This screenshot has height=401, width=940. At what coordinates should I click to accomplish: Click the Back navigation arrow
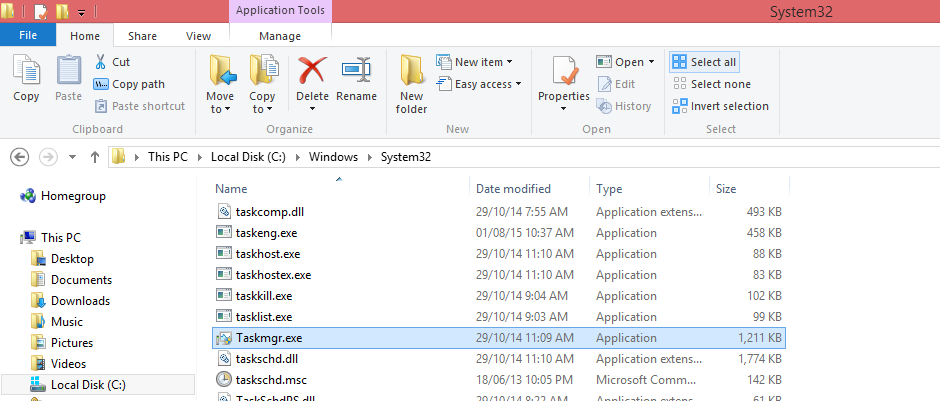click(x=19, y=157)
